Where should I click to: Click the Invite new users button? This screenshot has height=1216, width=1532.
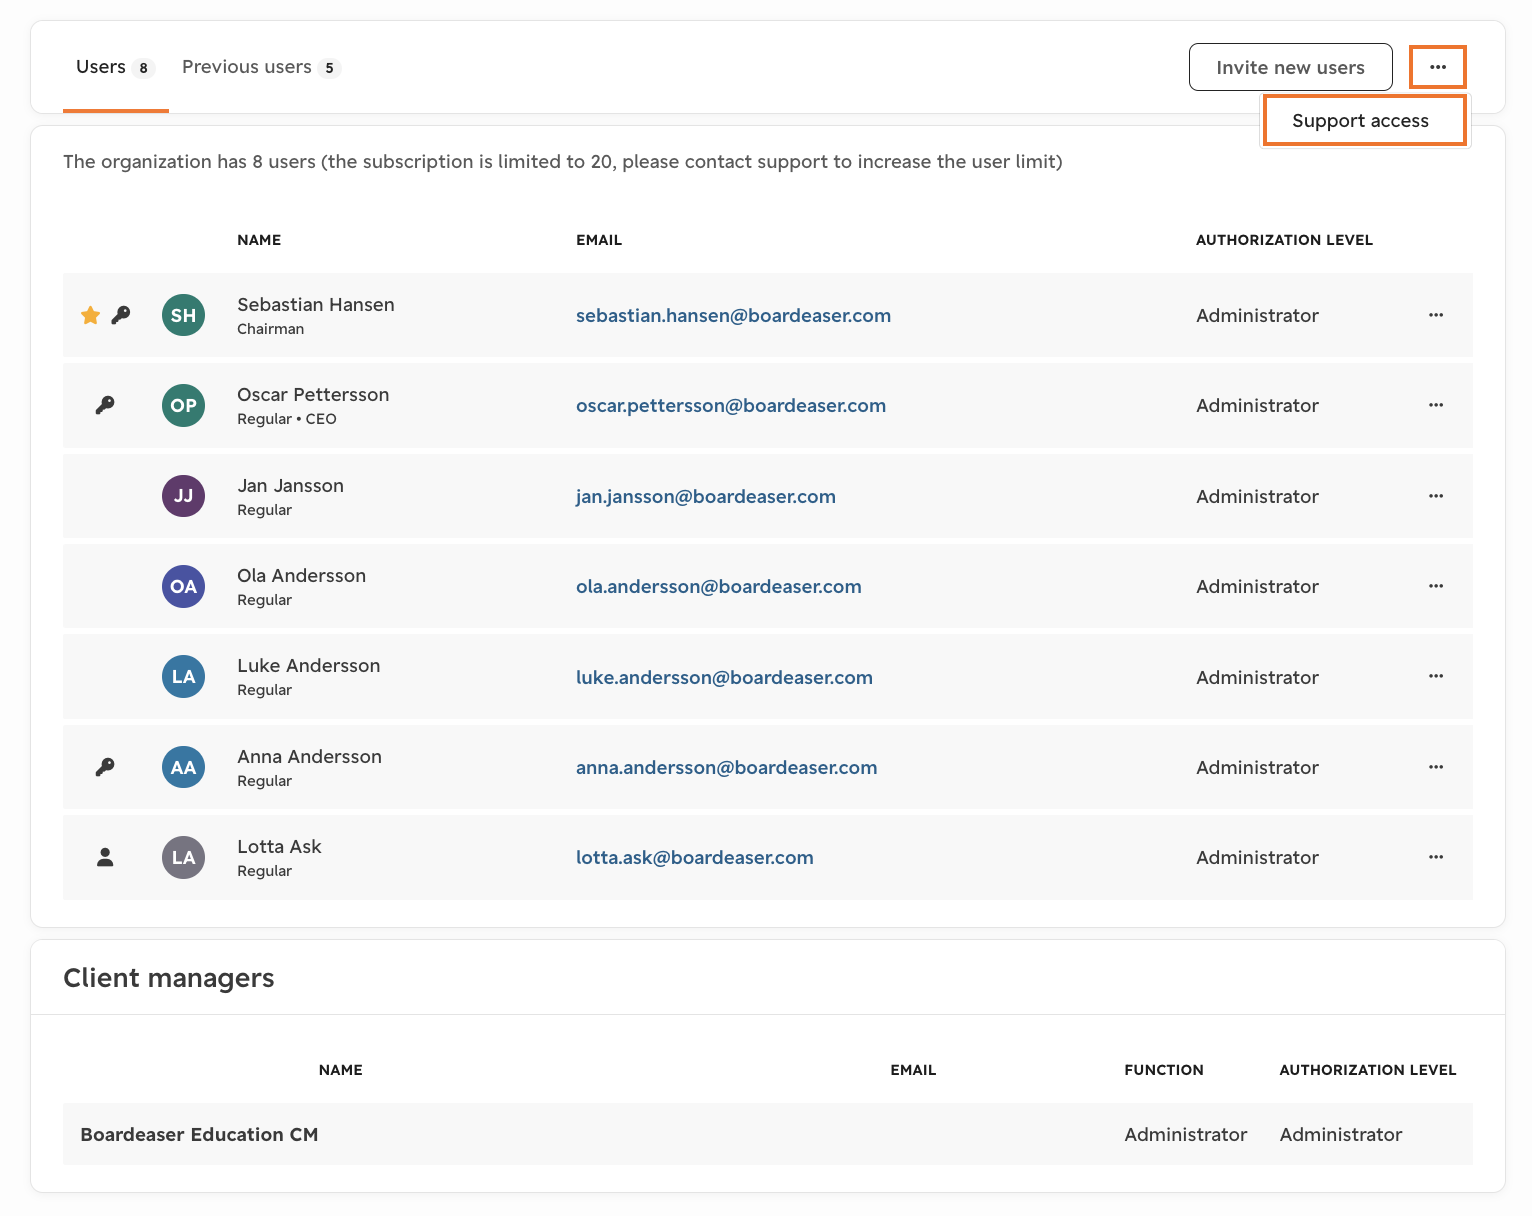click(1290, 67)
